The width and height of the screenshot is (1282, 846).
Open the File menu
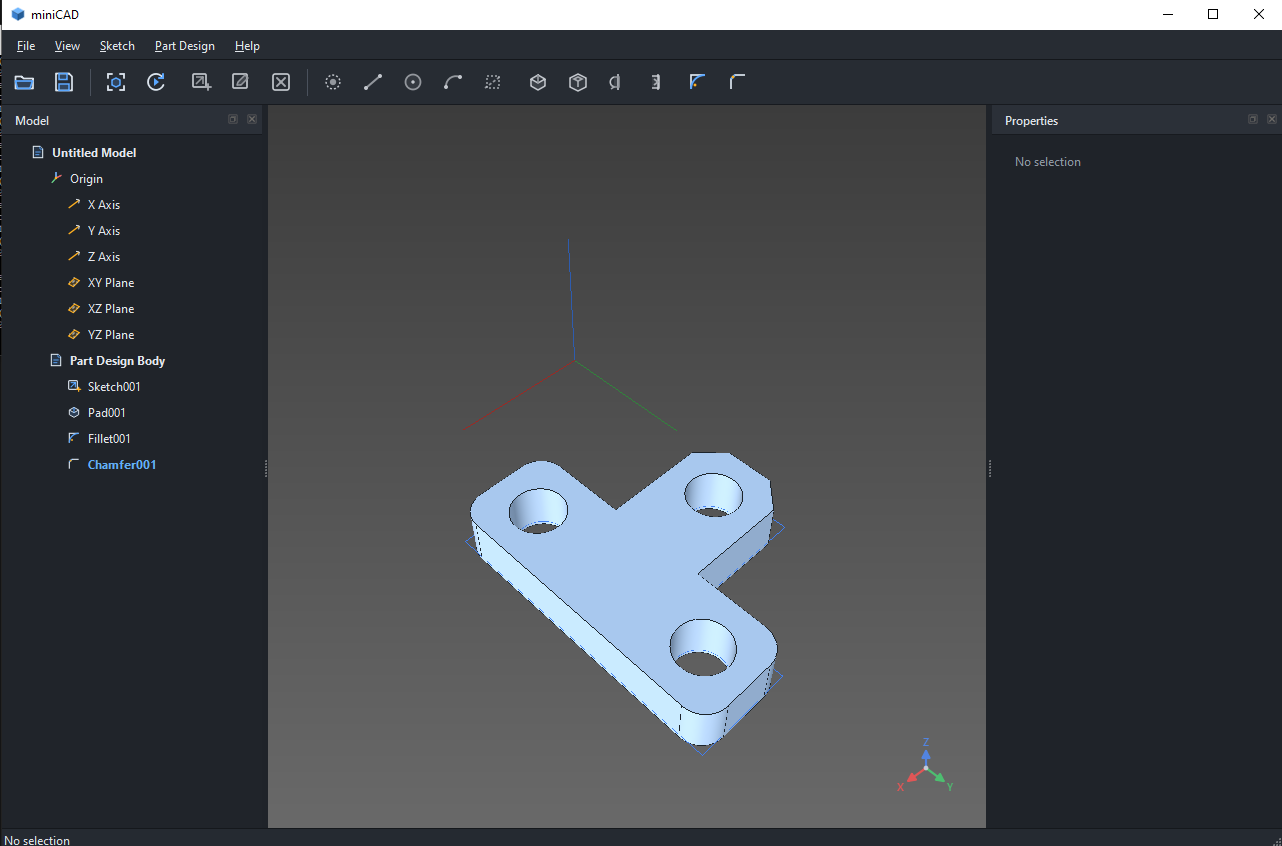[26, 46]
